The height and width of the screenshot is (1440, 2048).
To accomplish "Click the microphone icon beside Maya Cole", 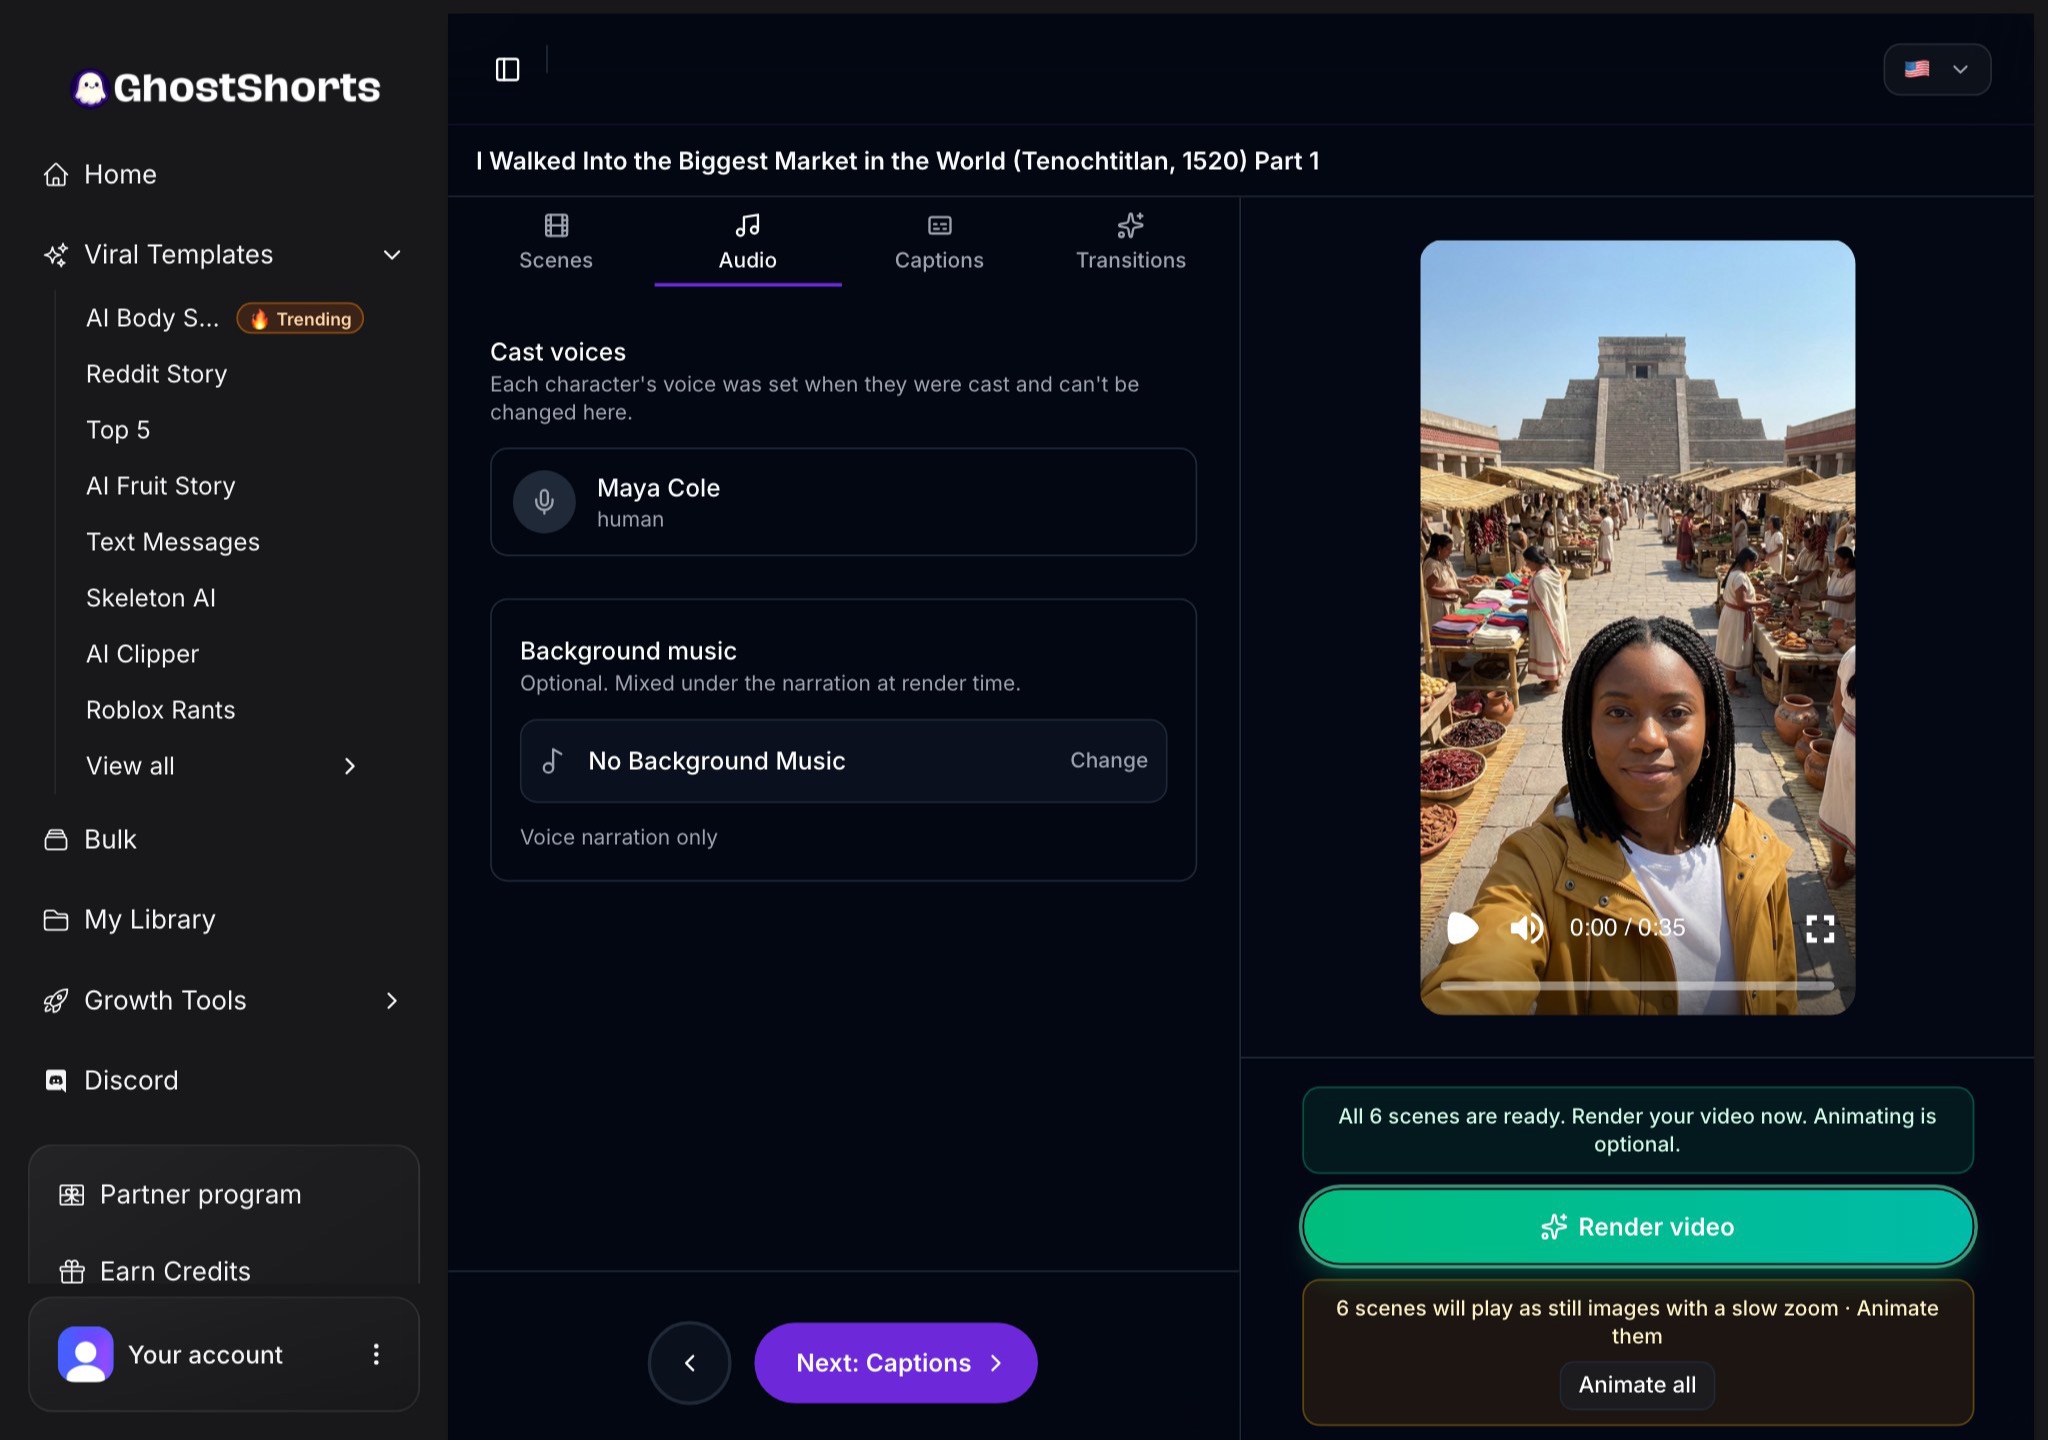I will [544, 501].
